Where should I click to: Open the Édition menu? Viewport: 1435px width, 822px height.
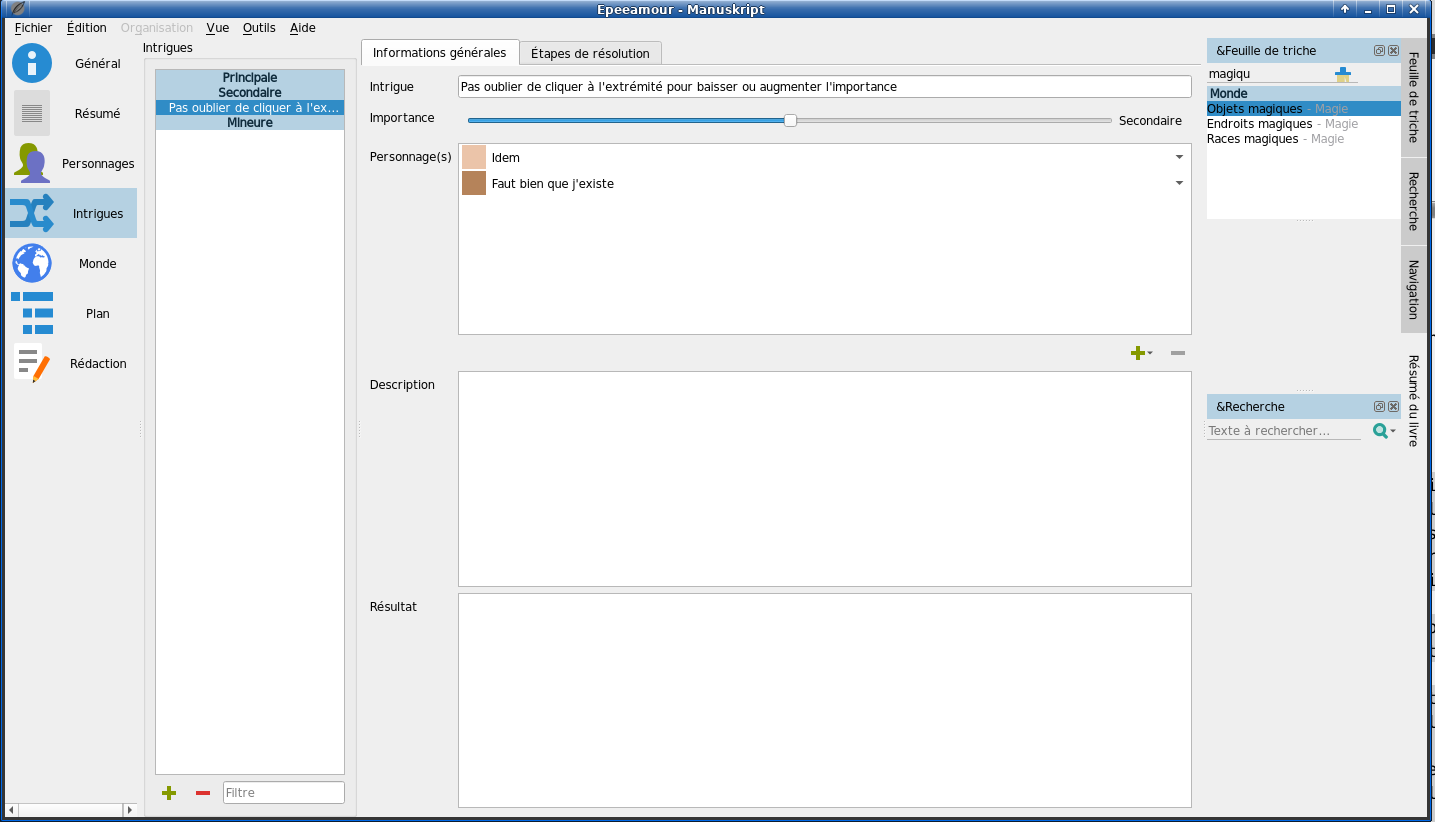coord(87,28)
